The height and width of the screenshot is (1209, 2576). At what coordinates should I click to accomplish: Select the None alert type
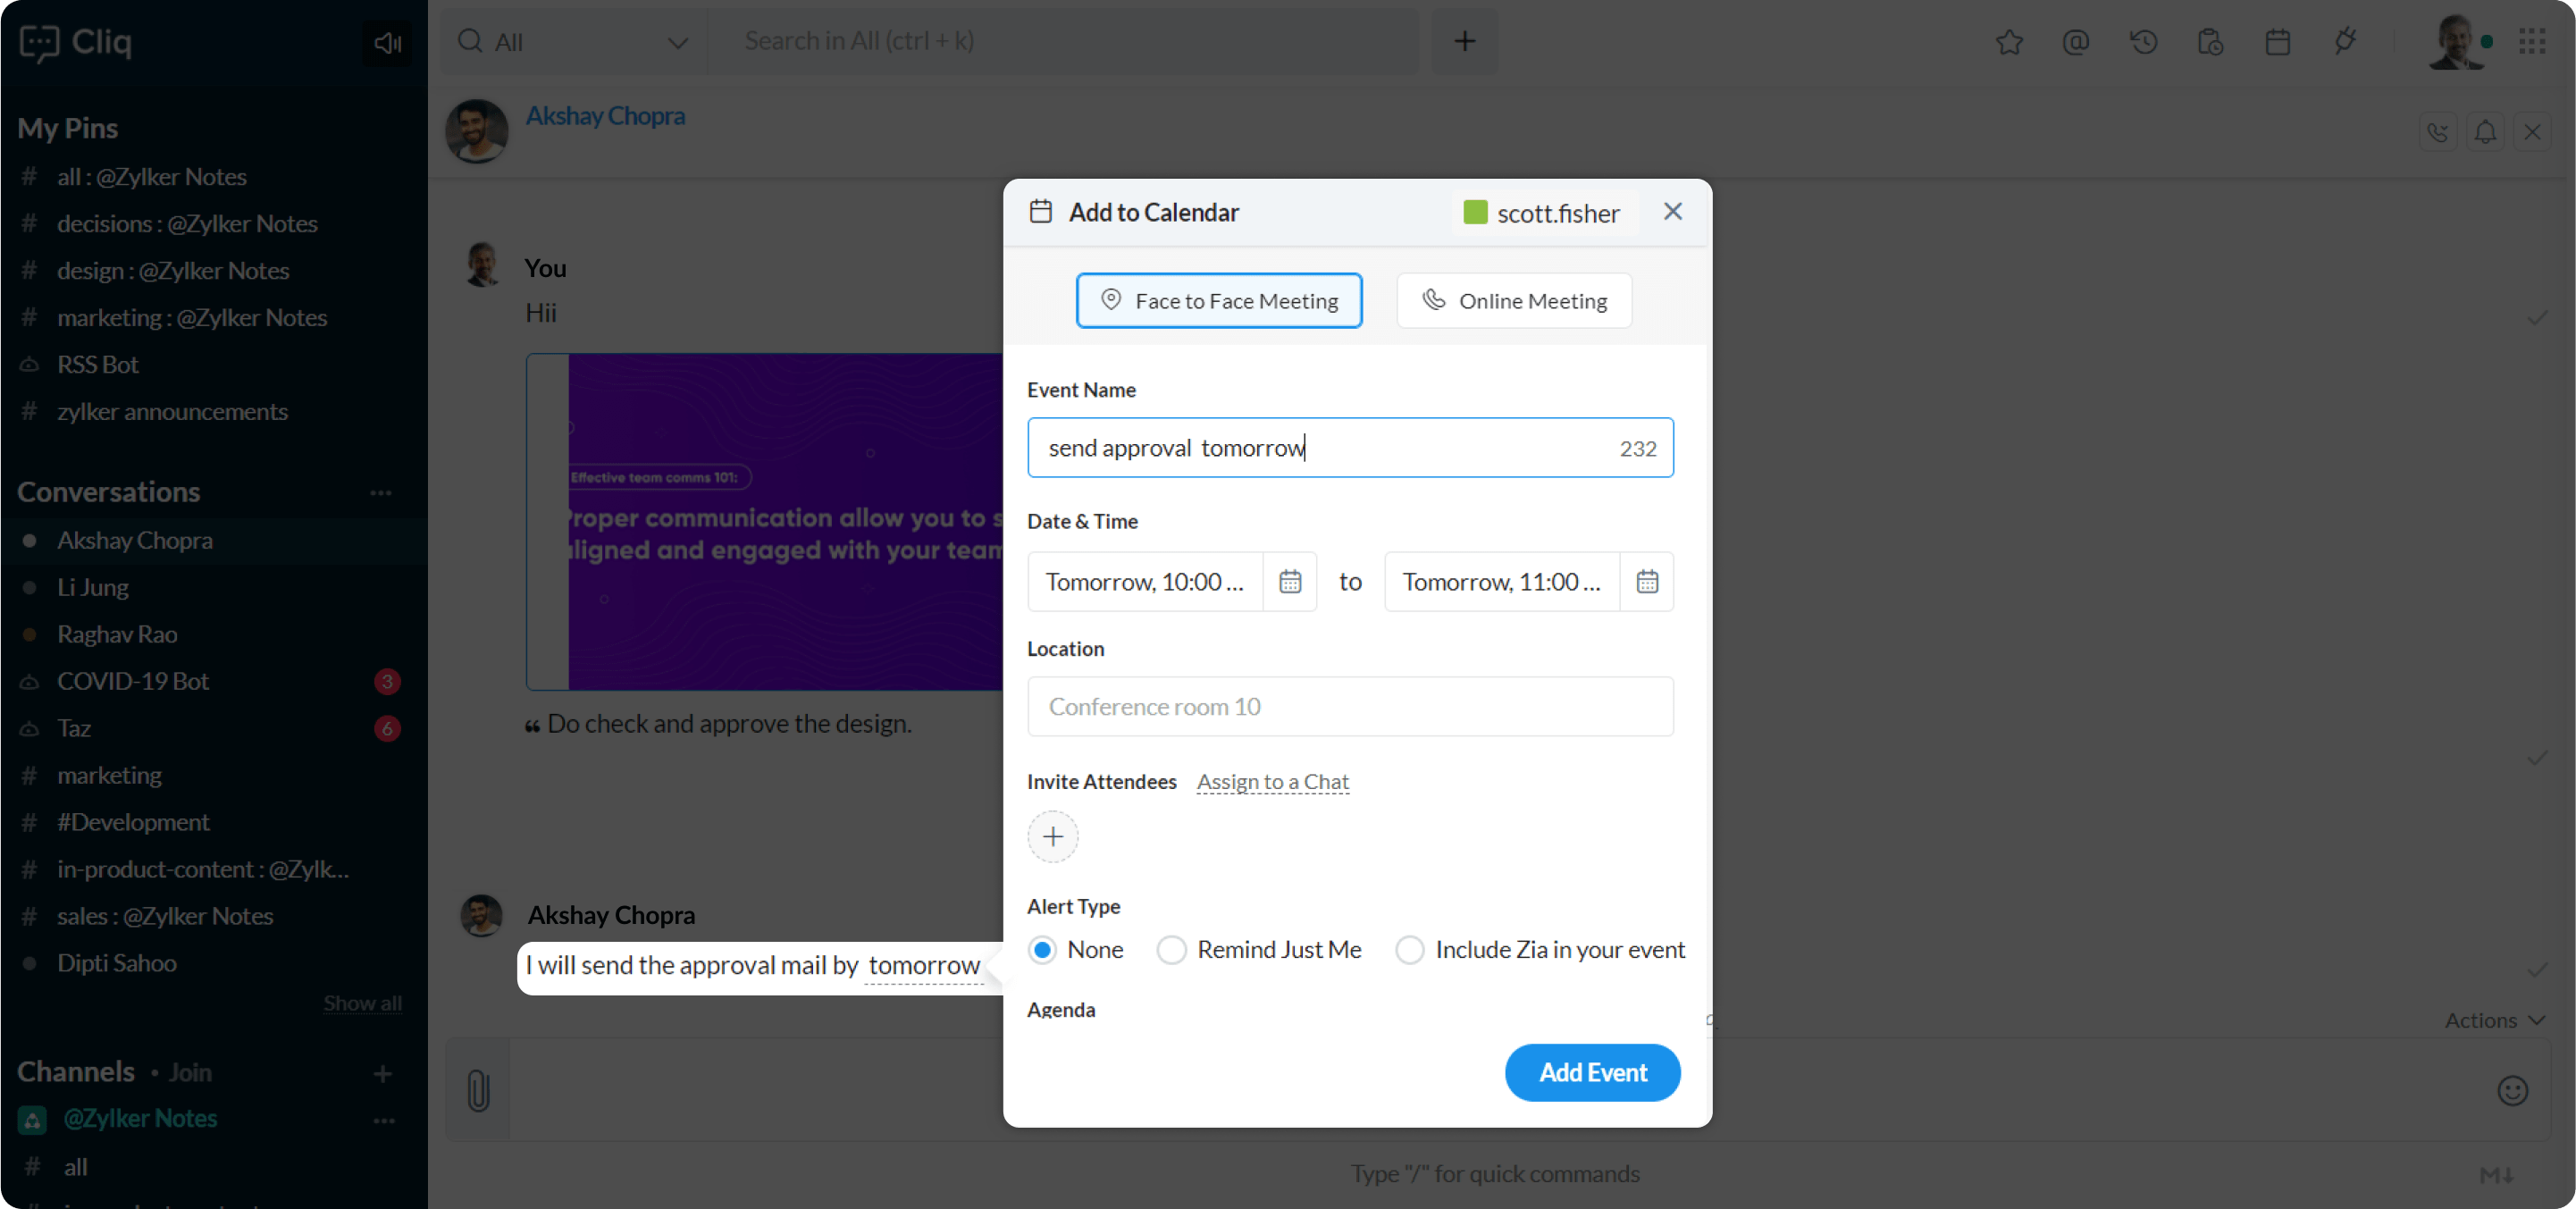1042,949
